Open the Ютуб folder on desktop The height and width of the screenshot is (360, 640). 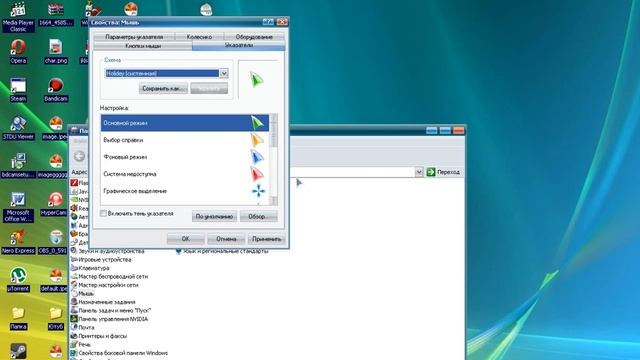click(56, 318)
